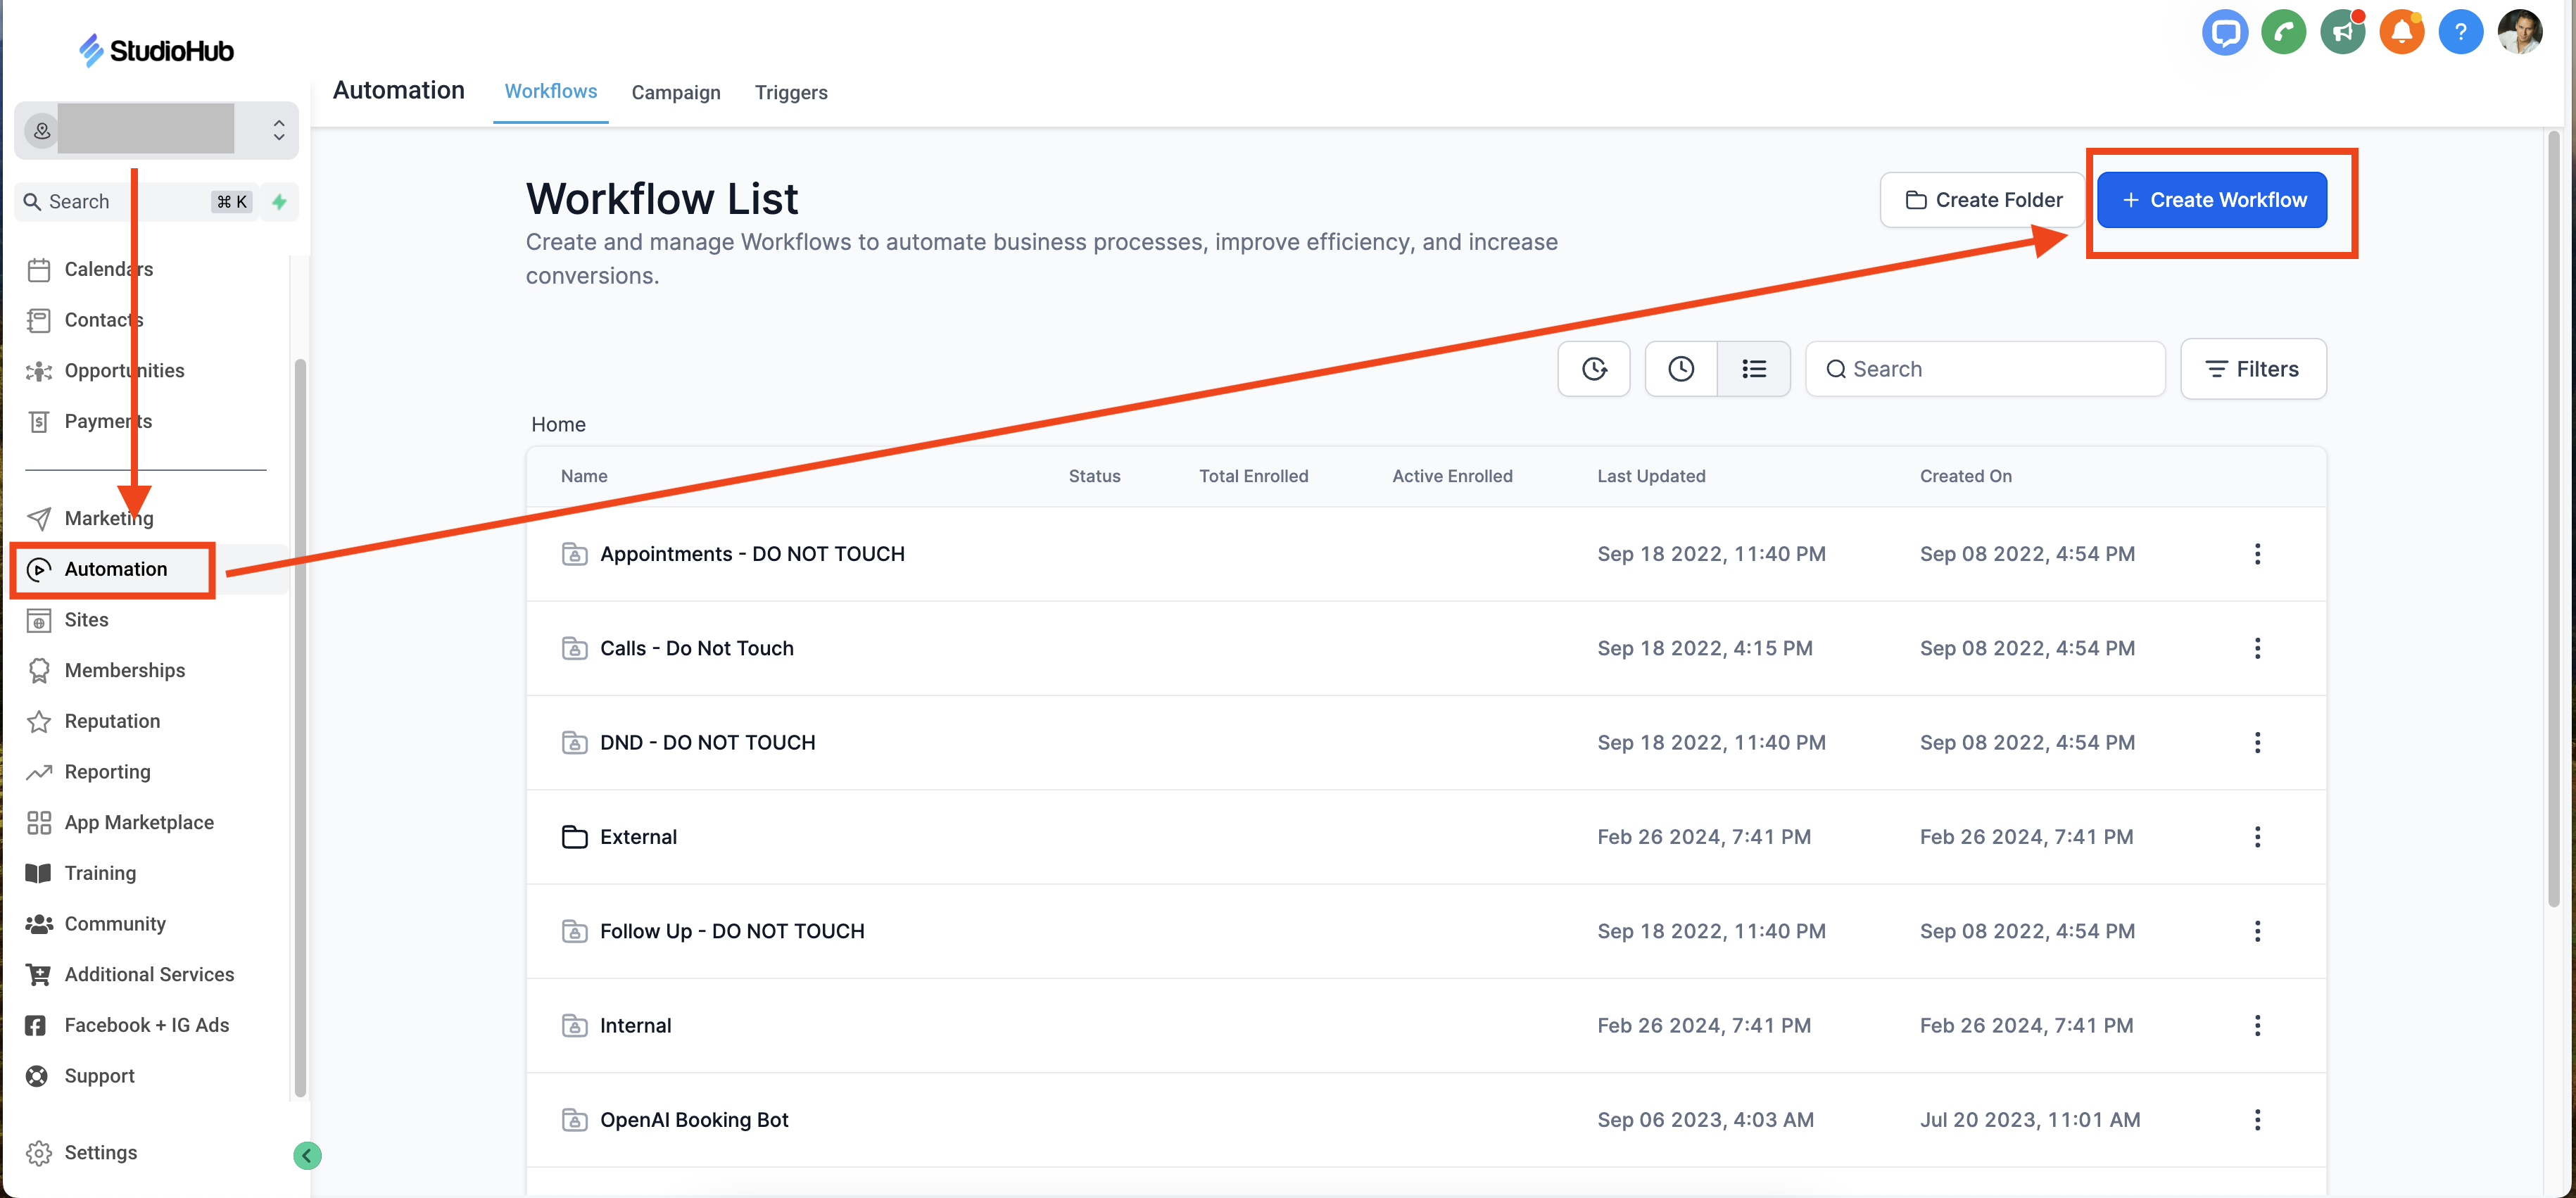Image resolution: width=2576 pixels, height=1198 pixels.
Task: Click the green phone dialer icon
Action: (2283, 33)
